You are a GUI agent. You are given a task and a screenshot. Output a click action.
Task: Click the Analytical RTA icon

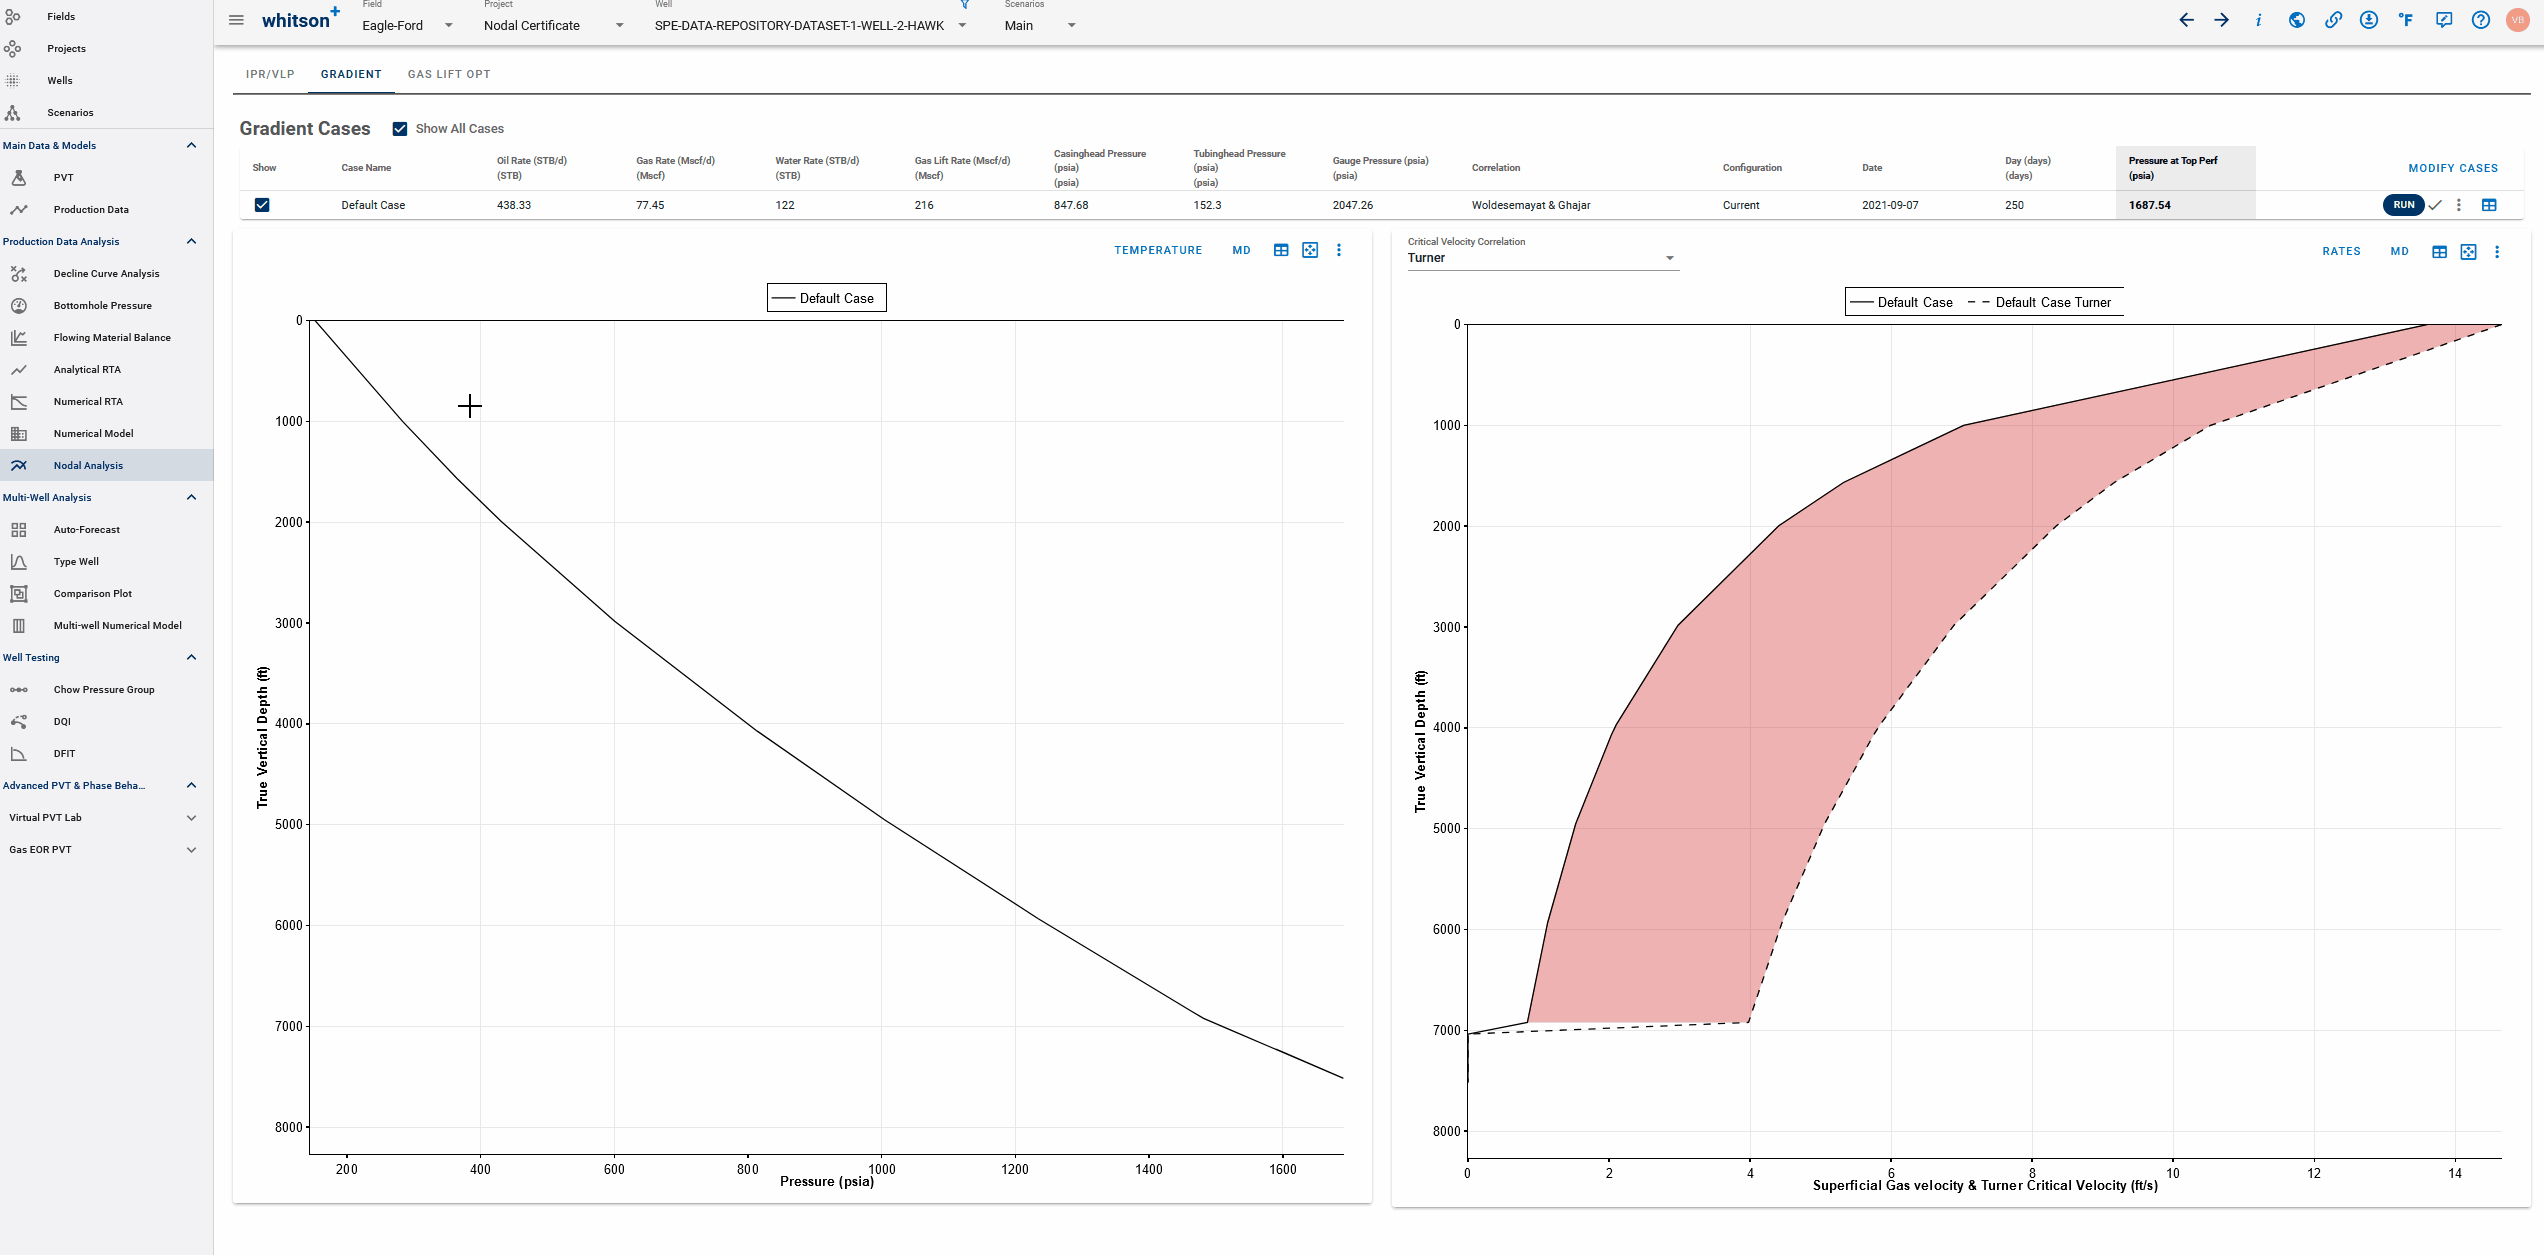coord(23,370)
